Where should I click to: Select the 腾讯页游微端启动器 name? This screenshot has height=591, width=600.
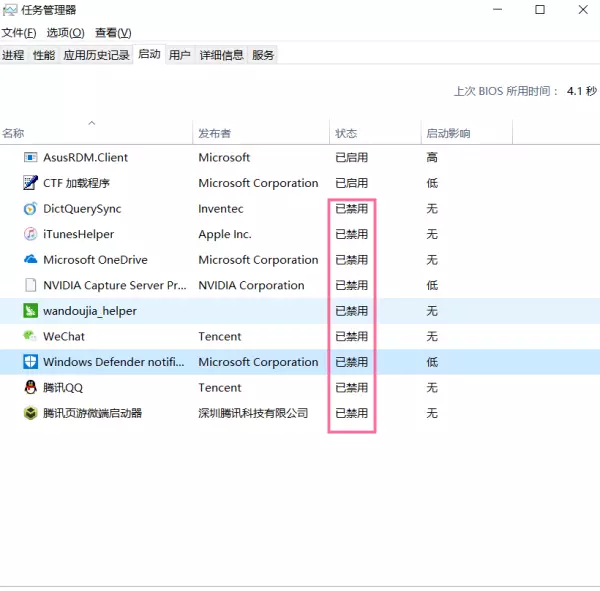pos(92,413)
